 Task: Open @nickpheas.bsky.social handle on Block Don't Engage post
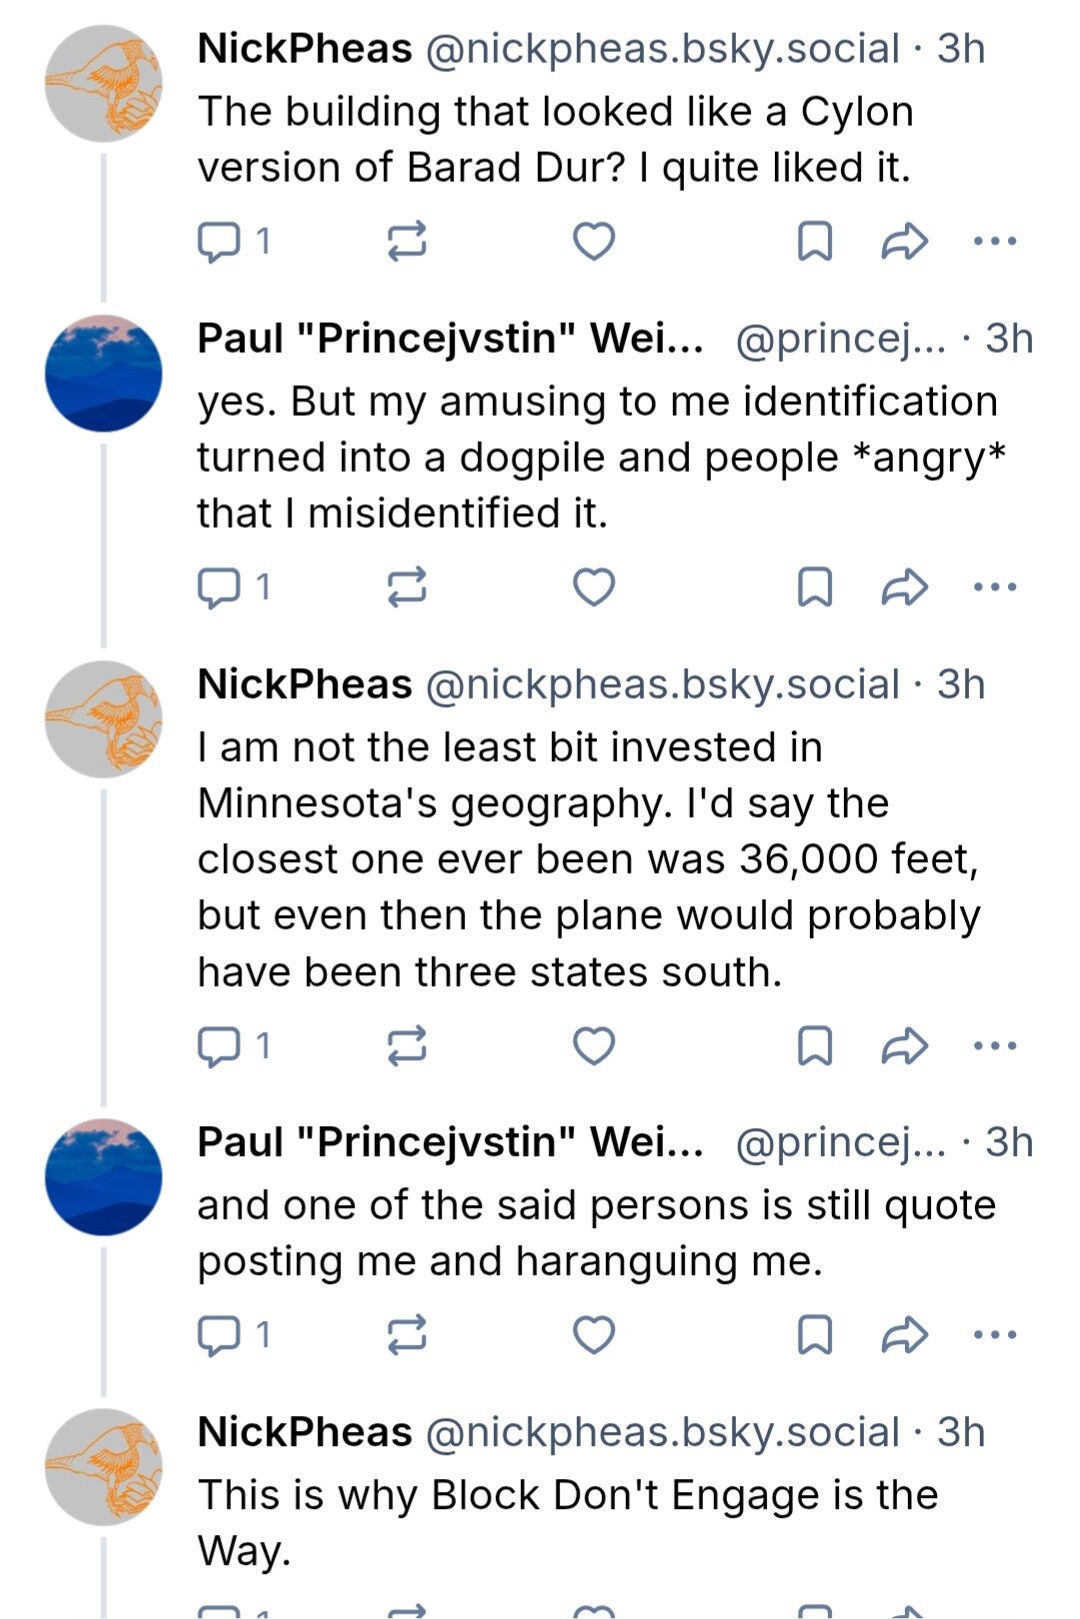point(662,1432)
